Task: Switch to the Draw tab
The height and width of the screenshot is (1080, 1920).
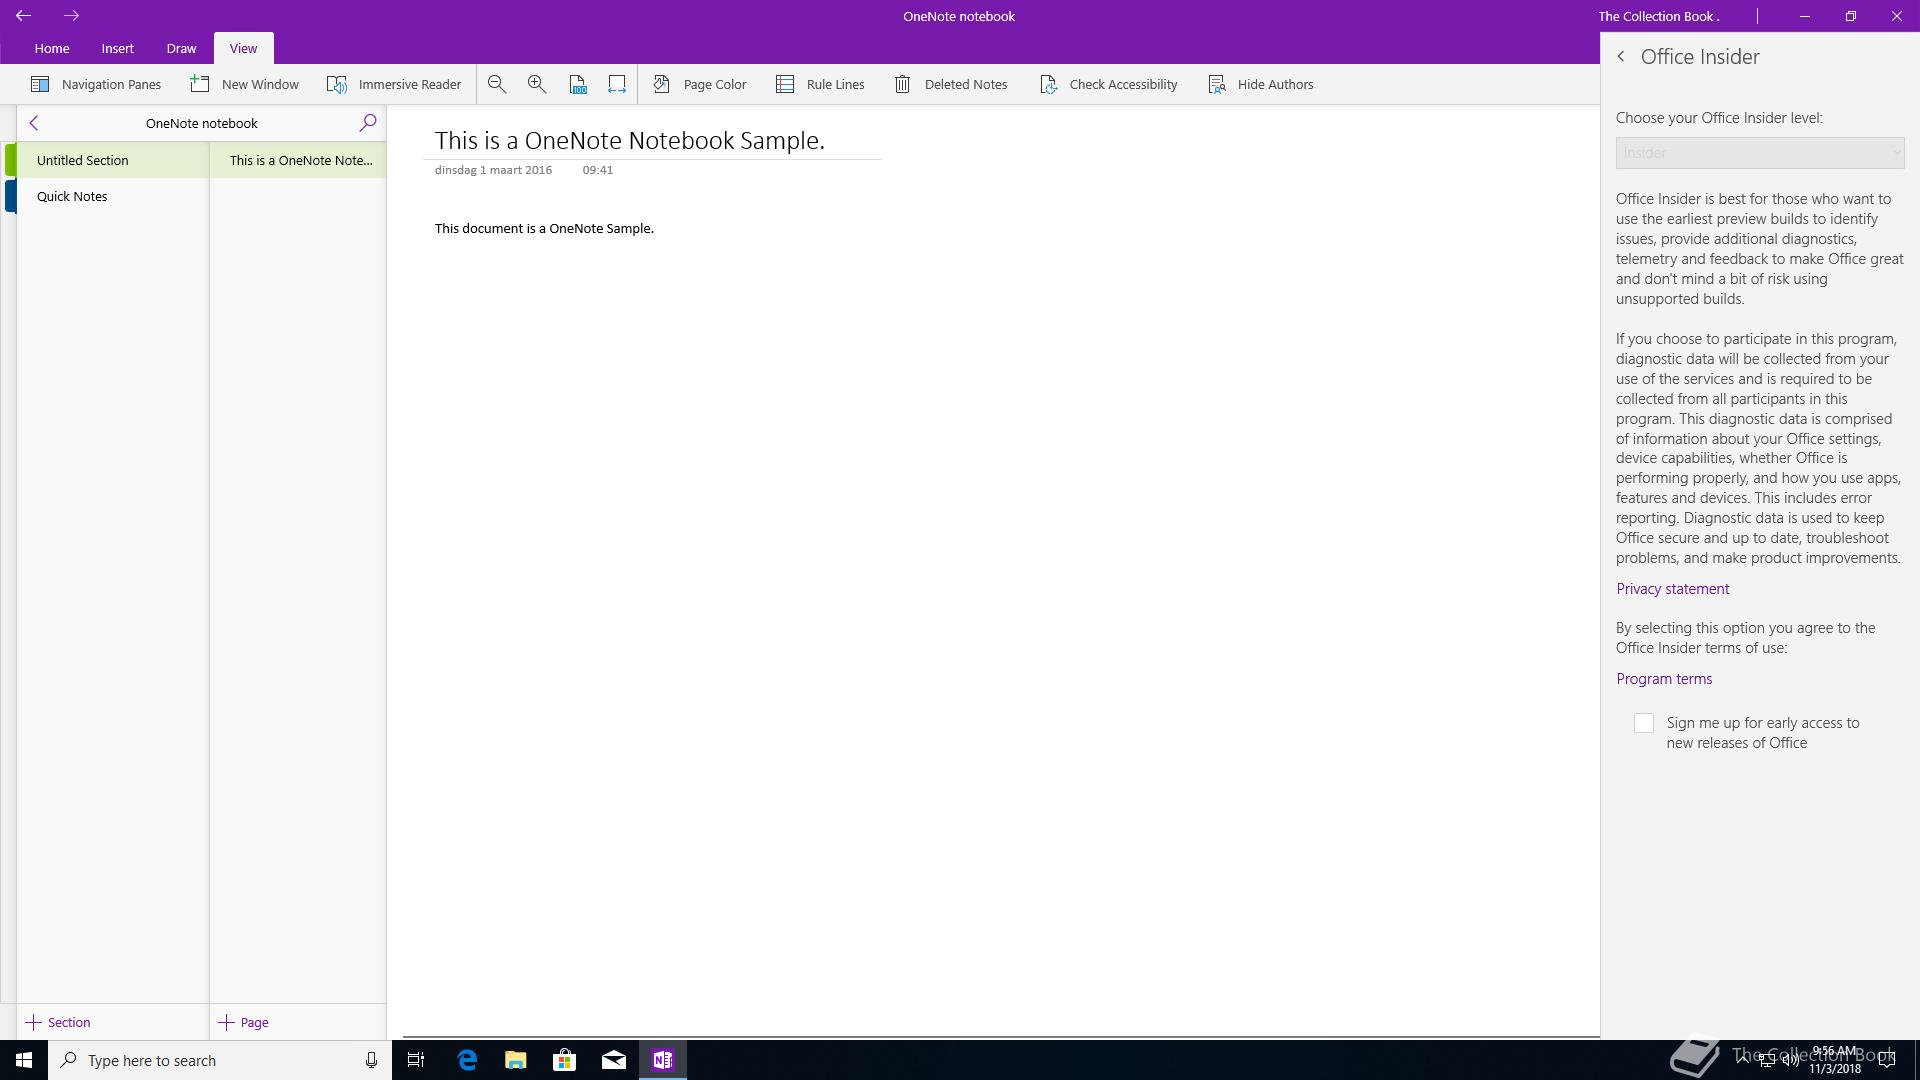Action: 181,48
